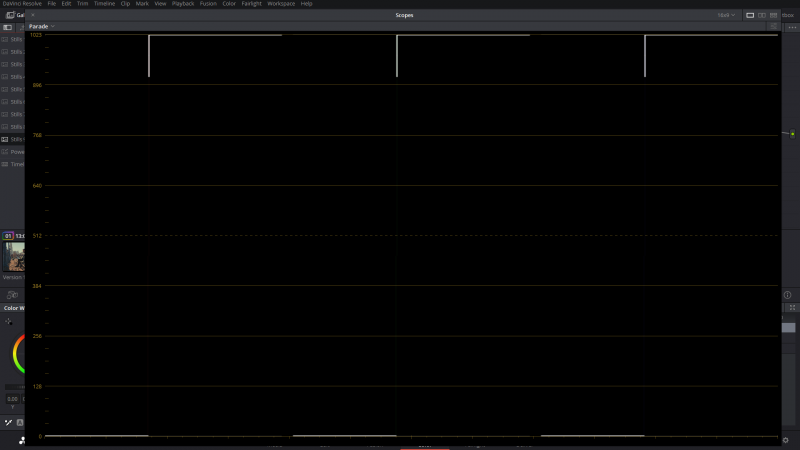Viewport: 800px width, 450px height.
Task: Open the Fairlight menu
Action: [x=251, y=4]
